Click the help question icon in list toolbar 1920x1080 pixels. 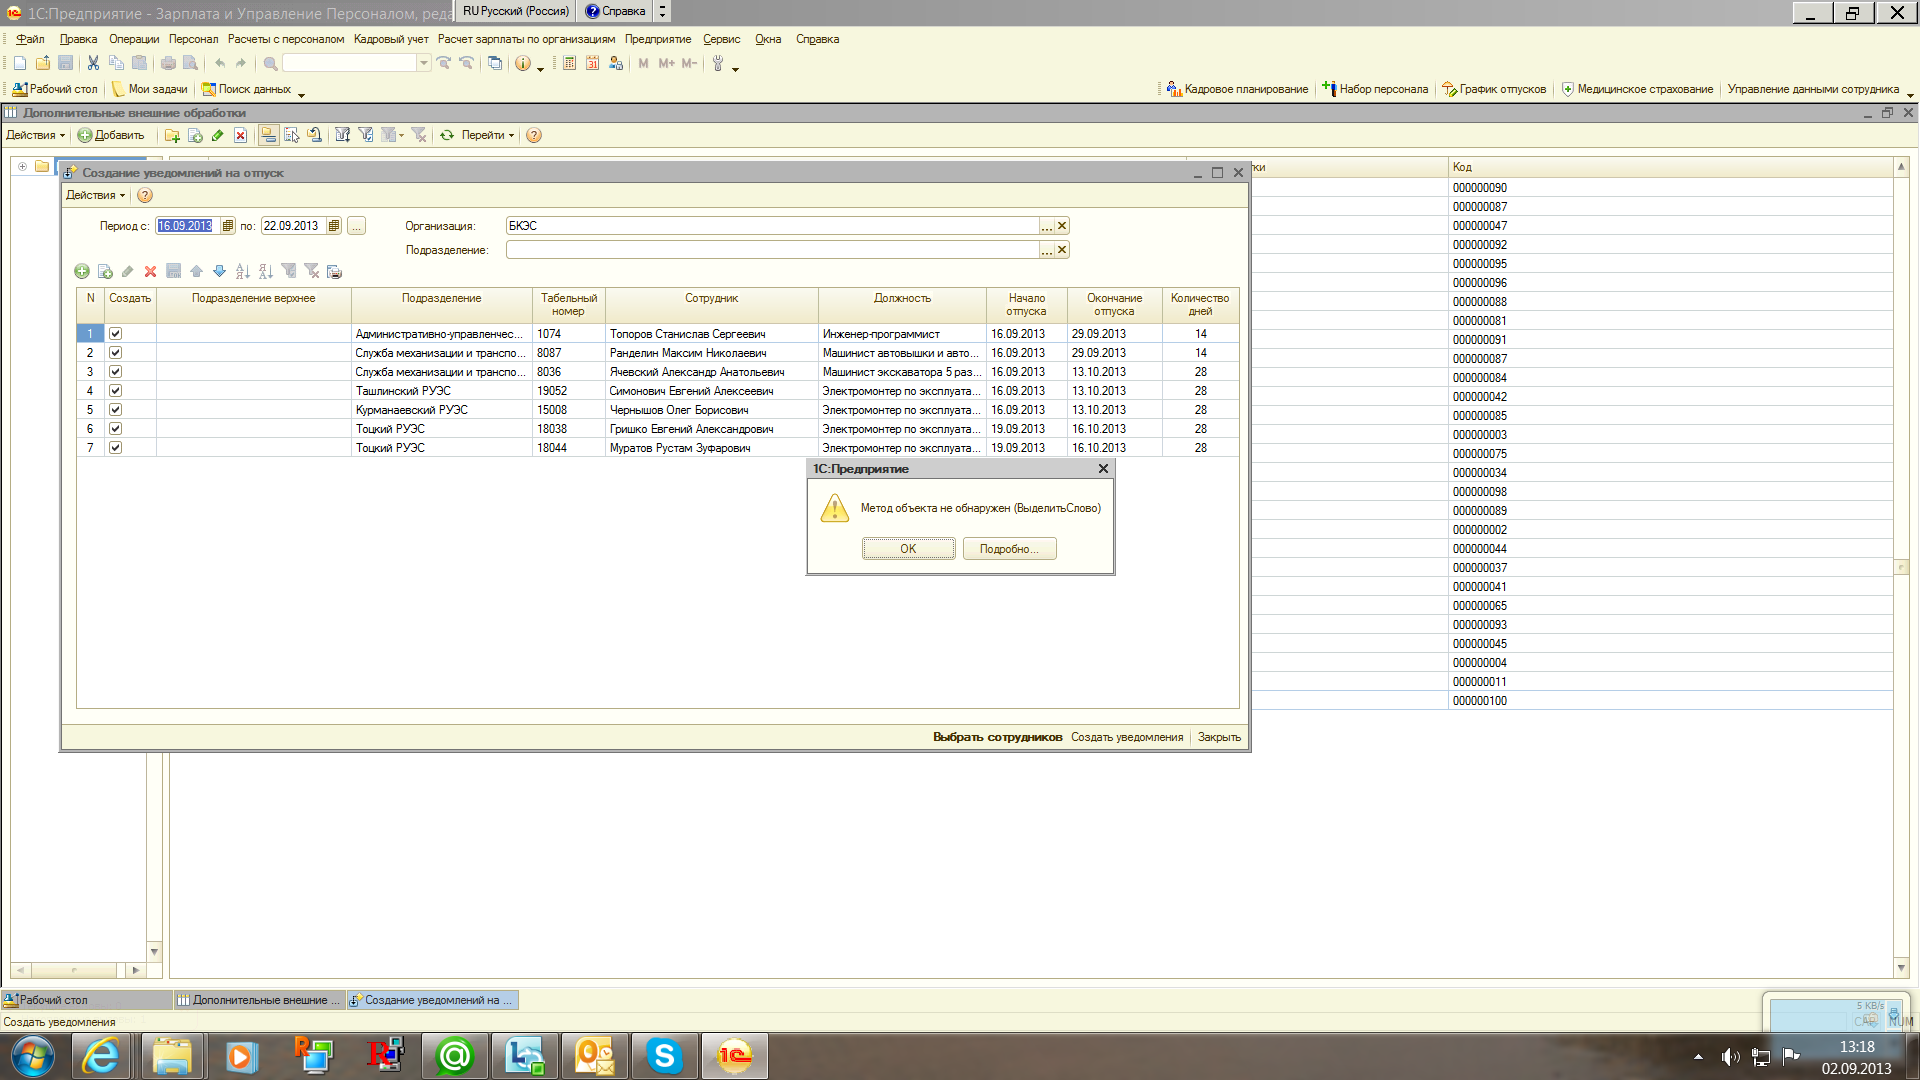(x=534, y=135)
